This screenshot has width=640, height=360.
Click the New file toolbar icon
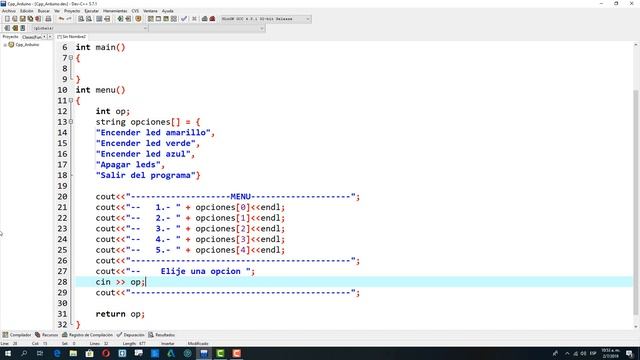point(7,19)
